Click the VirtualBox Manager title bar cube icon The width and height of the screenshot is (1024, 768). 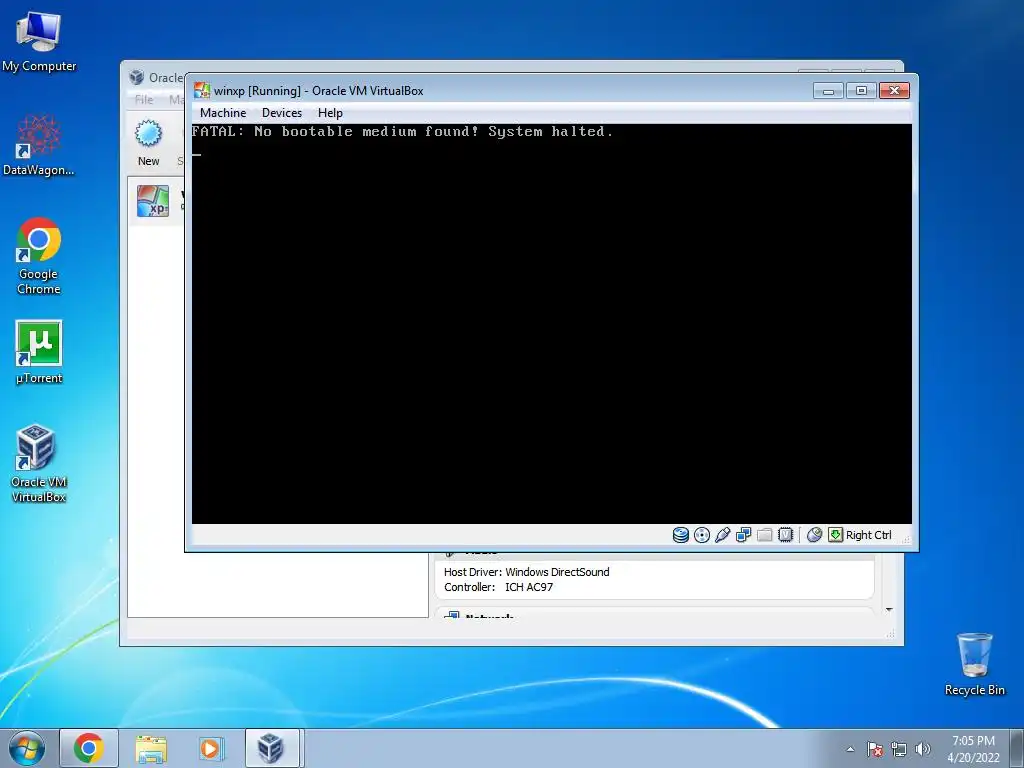tap(136, 77)
